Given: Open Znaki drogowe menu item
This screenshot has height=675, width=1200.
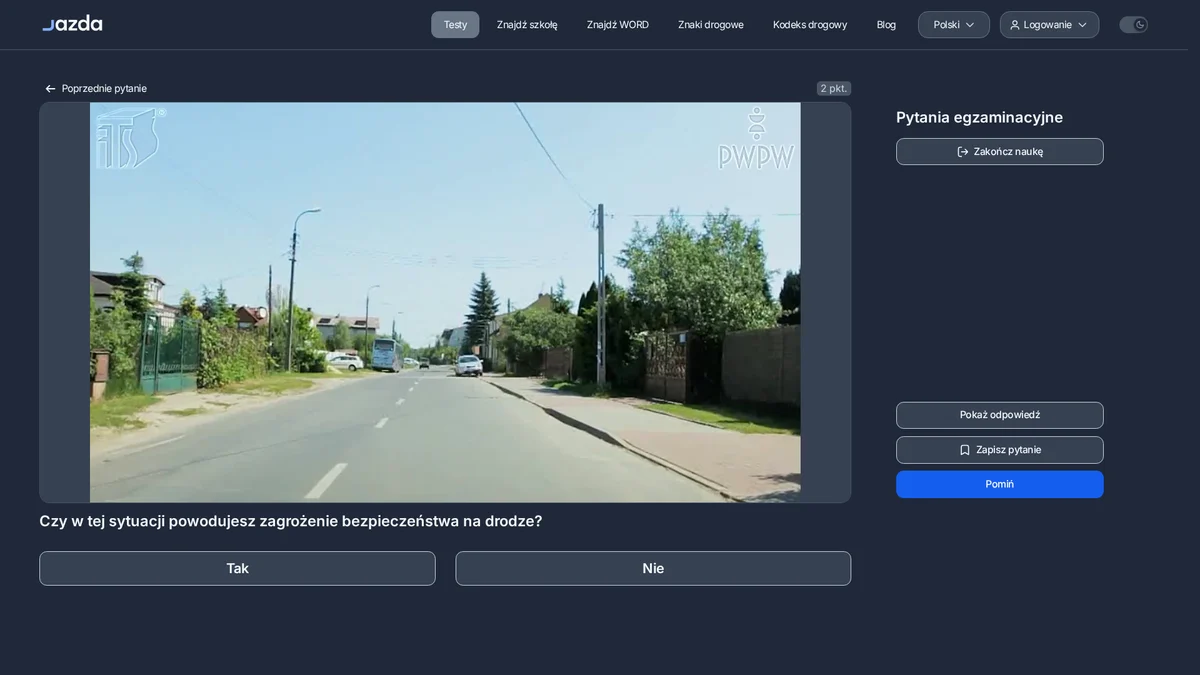Looking at the screenshot, I should 711,25.
